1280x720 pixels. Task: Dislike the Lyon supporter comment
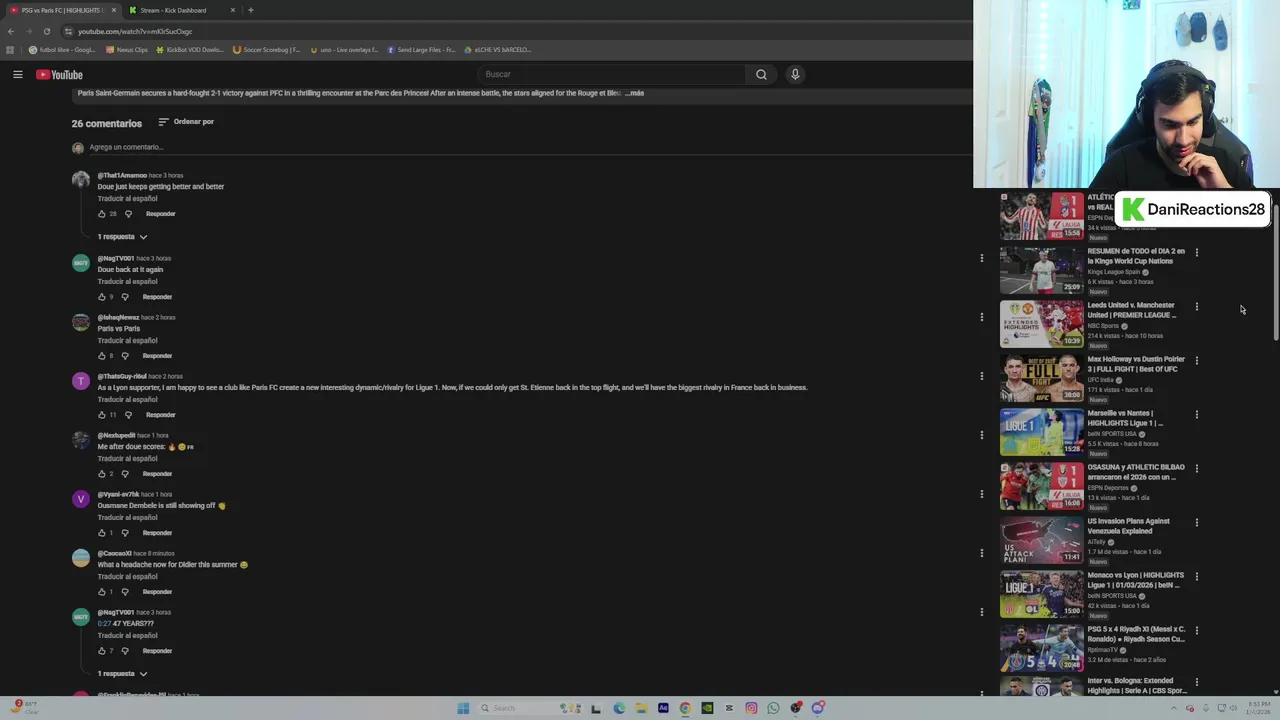click(128, 415)
